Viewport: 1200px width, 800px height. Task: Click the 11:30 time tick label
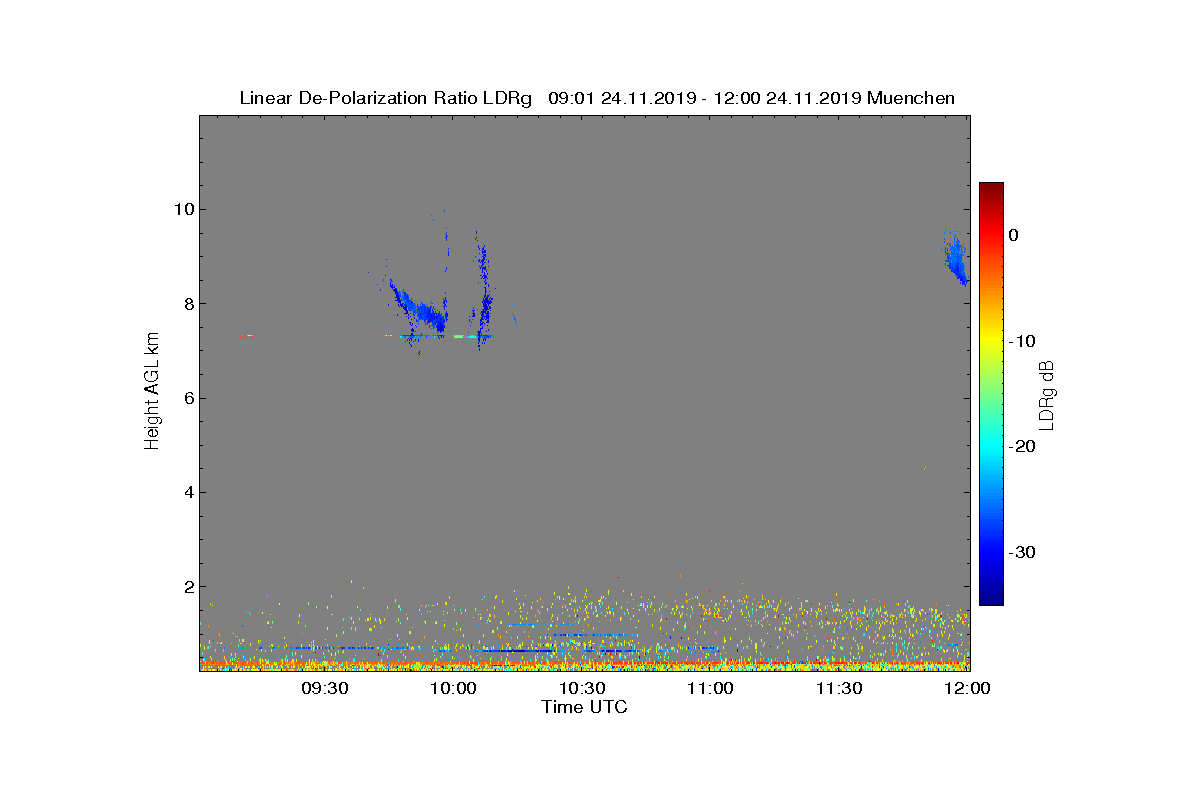(840, 688)
